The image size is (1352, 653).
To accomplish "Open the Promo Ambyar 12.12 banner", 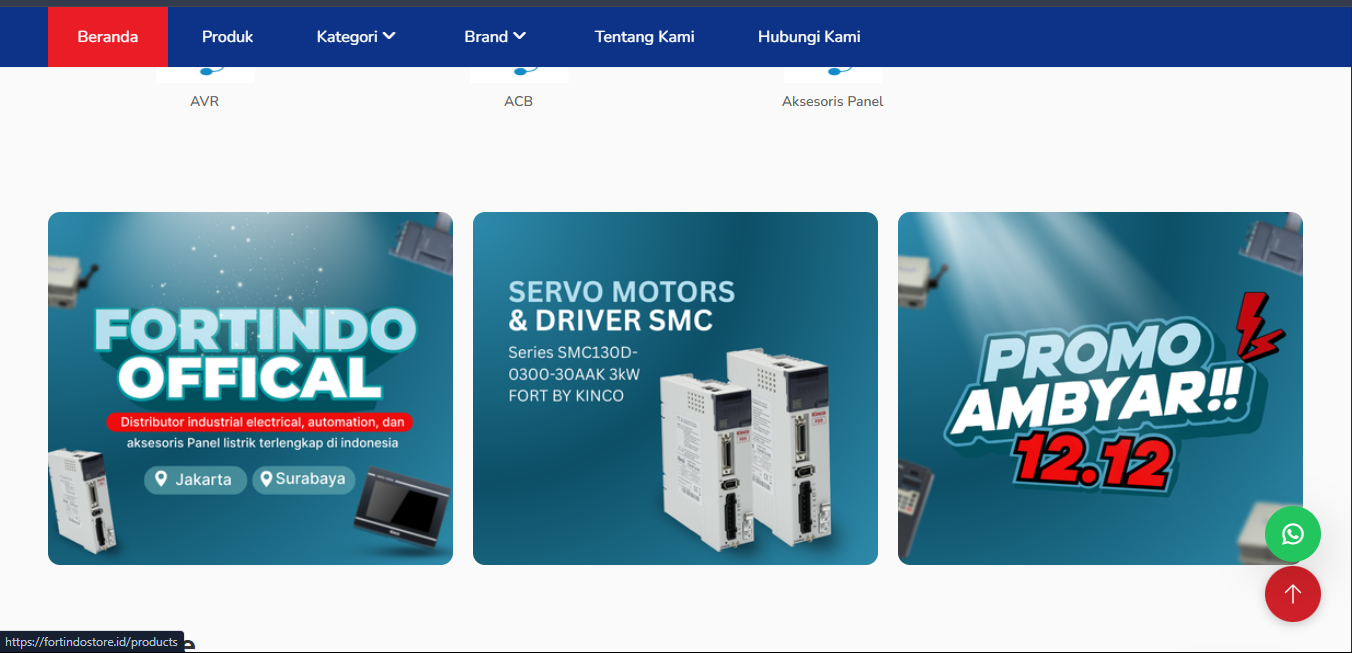I will (x=1100, y=388).
